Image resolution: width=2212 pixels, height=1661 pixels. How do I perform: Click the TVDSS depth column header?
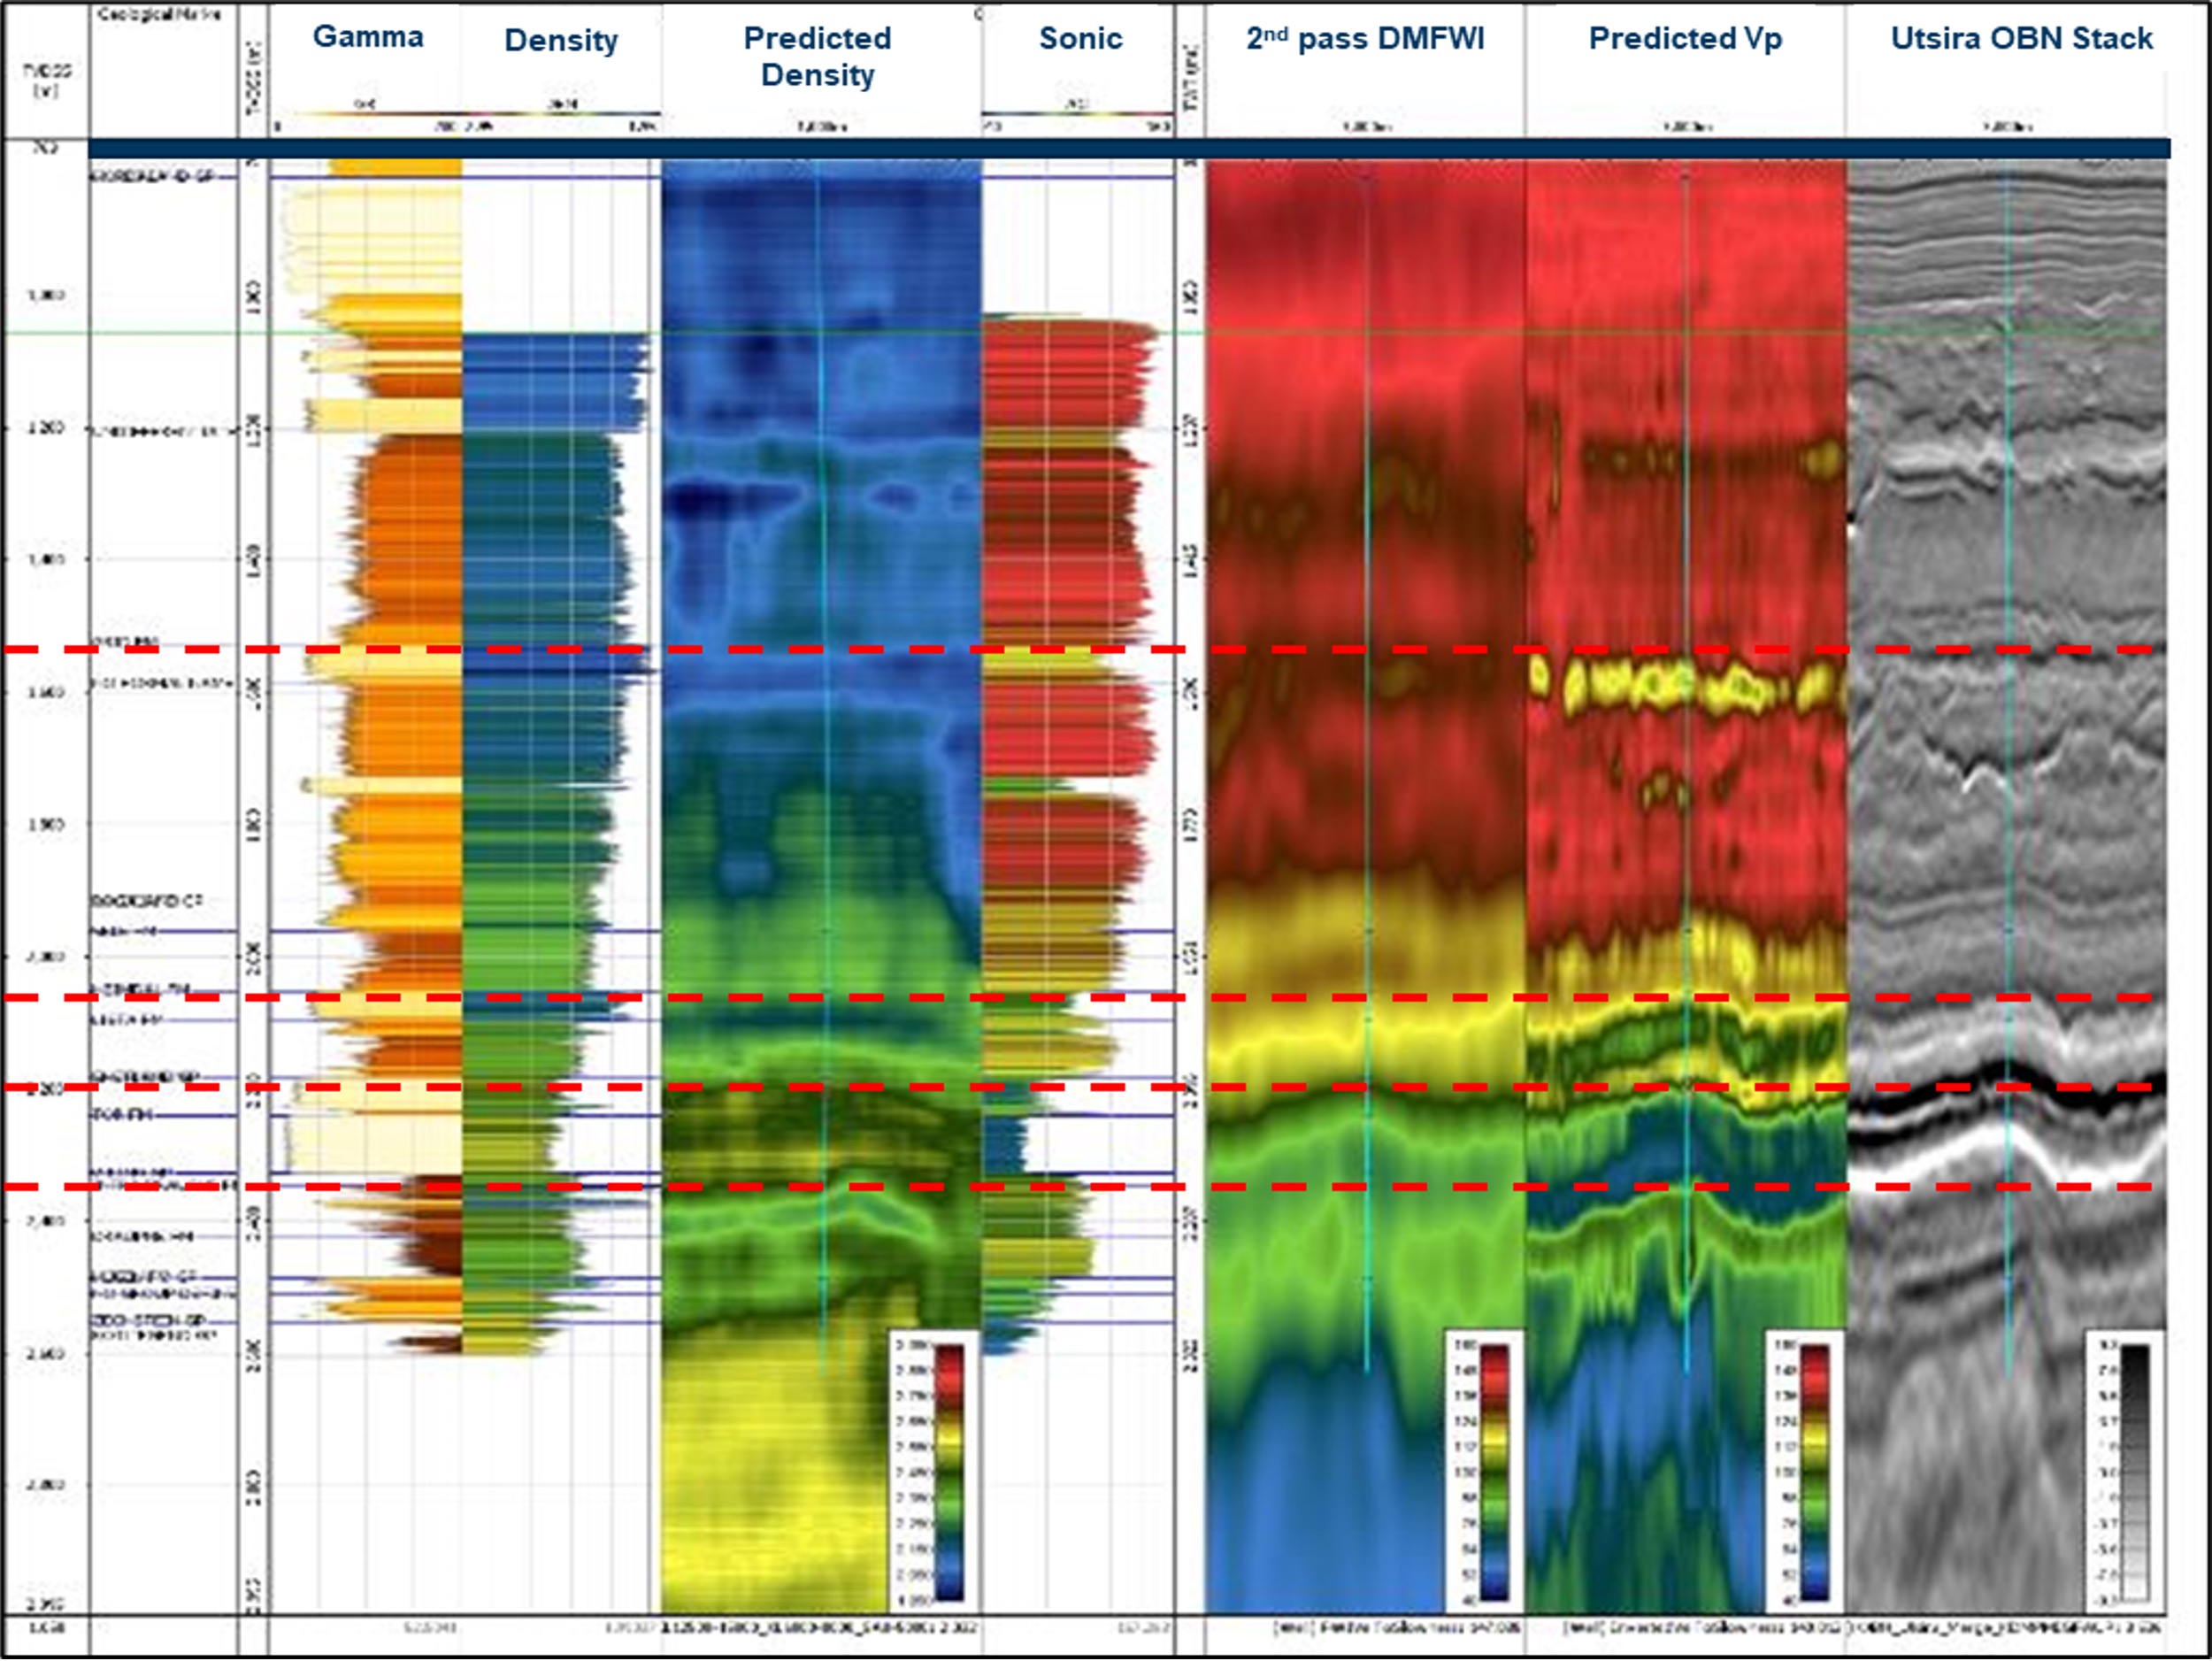tap(45, 80)
